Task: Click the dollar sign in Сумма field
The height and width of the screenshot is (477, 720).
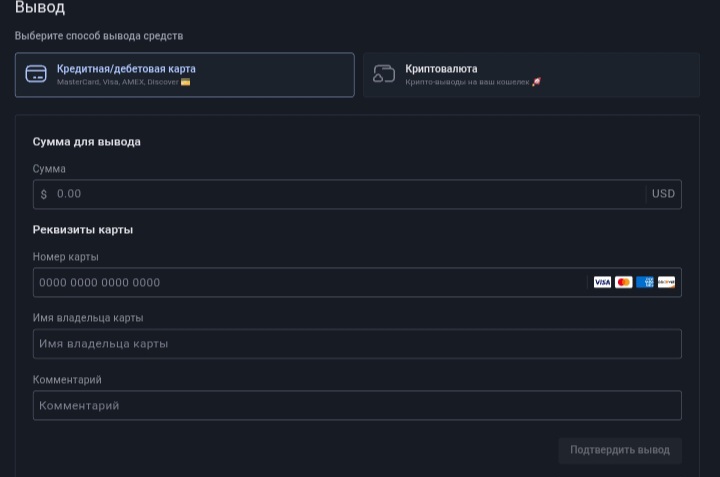Action: [x=44, y=194]
